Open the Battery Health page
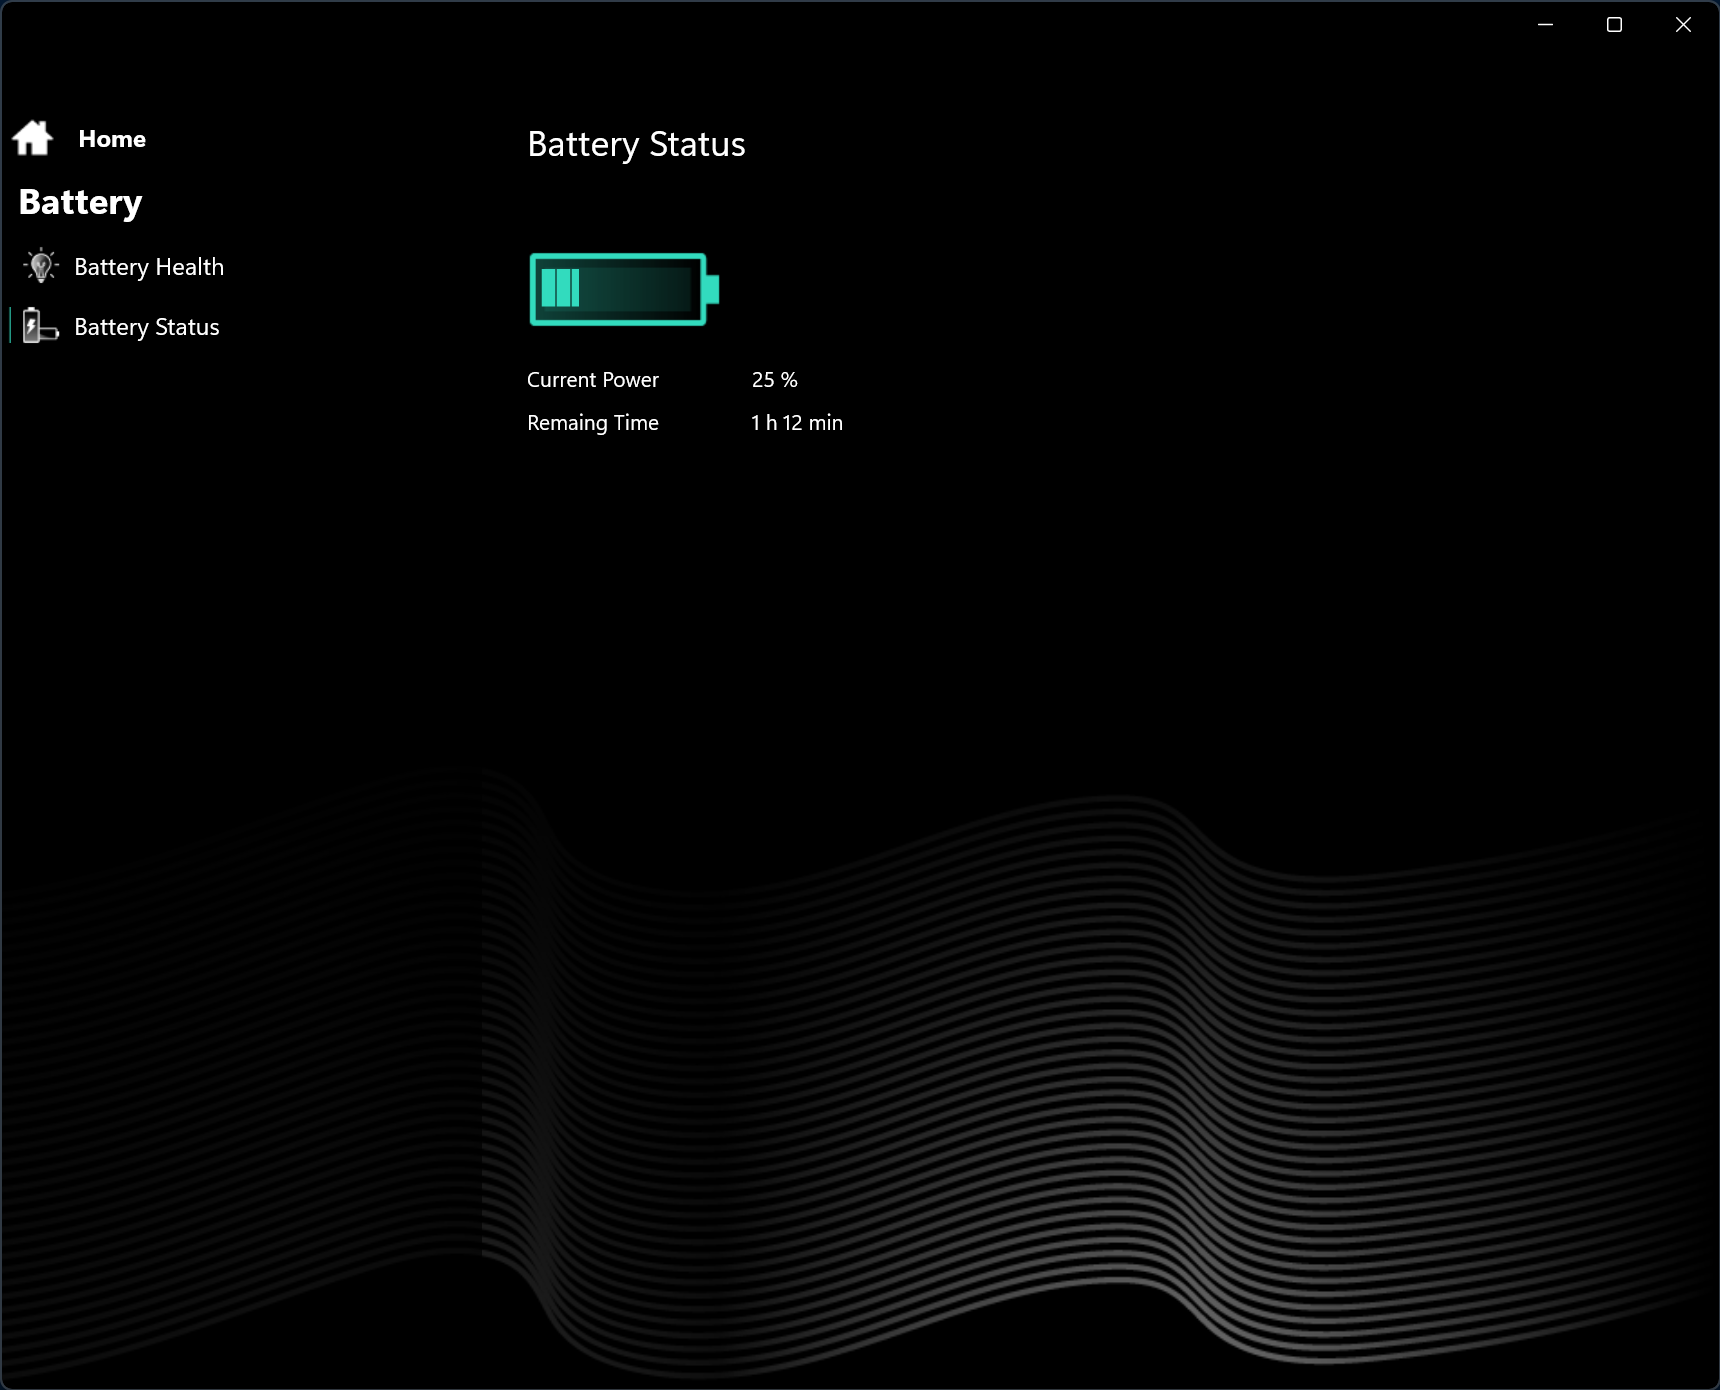Image resolution: width=1720 pixels, height=1390 pixels. 149,267
